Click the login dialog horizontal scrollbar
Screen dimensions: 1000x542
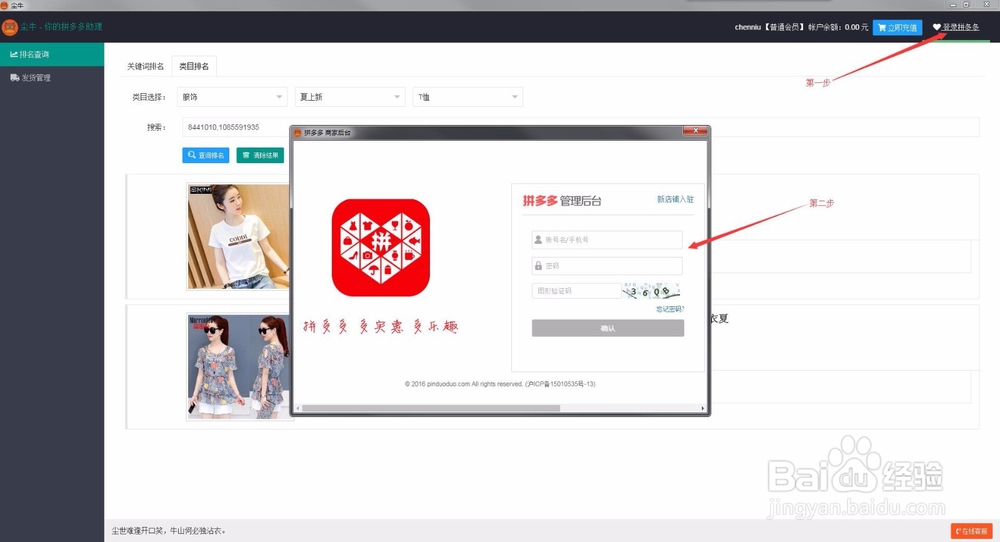[x=430, y=408]
